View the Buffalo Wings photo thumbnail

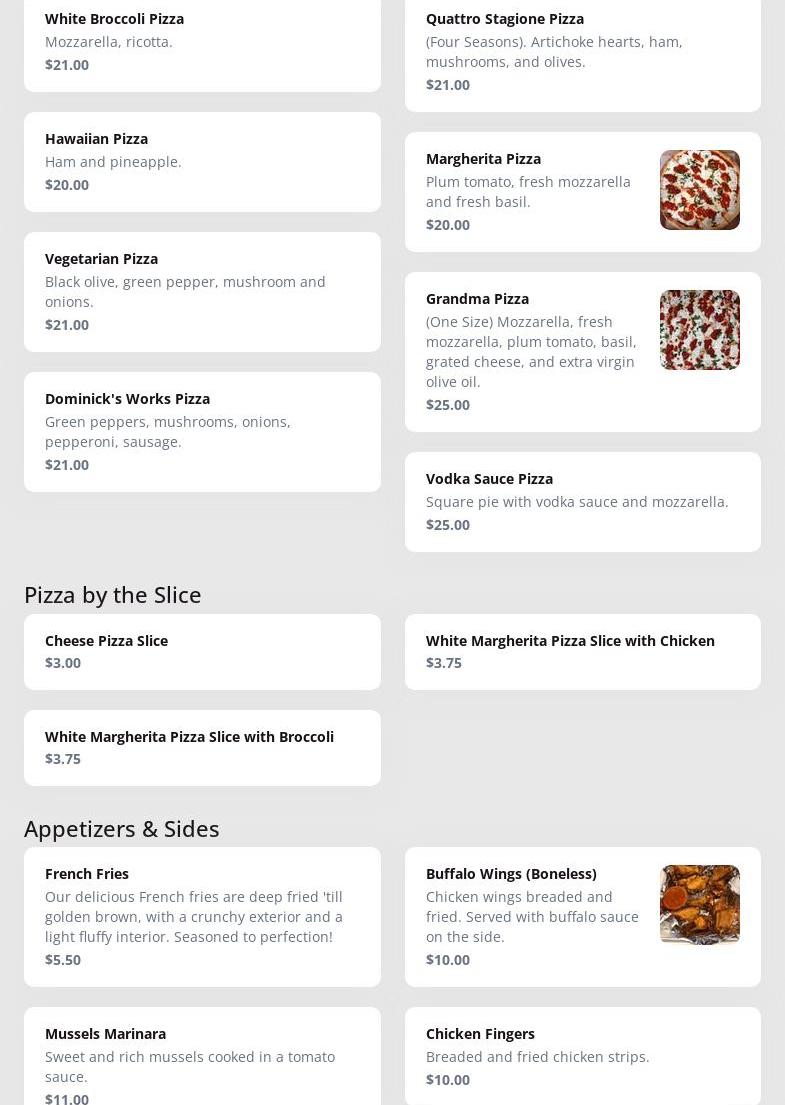click(x=699, y=904)
